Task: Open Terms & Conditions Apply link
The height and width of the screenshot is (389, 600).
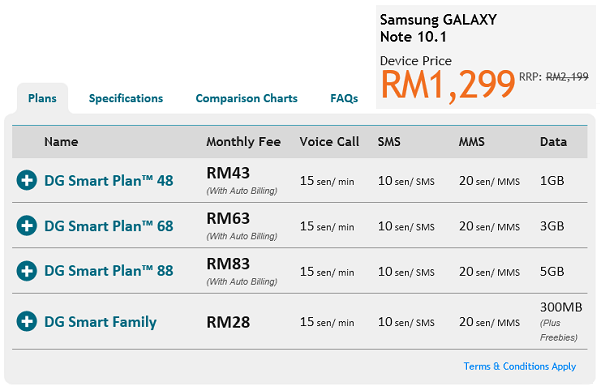Action: coord(520,366)
